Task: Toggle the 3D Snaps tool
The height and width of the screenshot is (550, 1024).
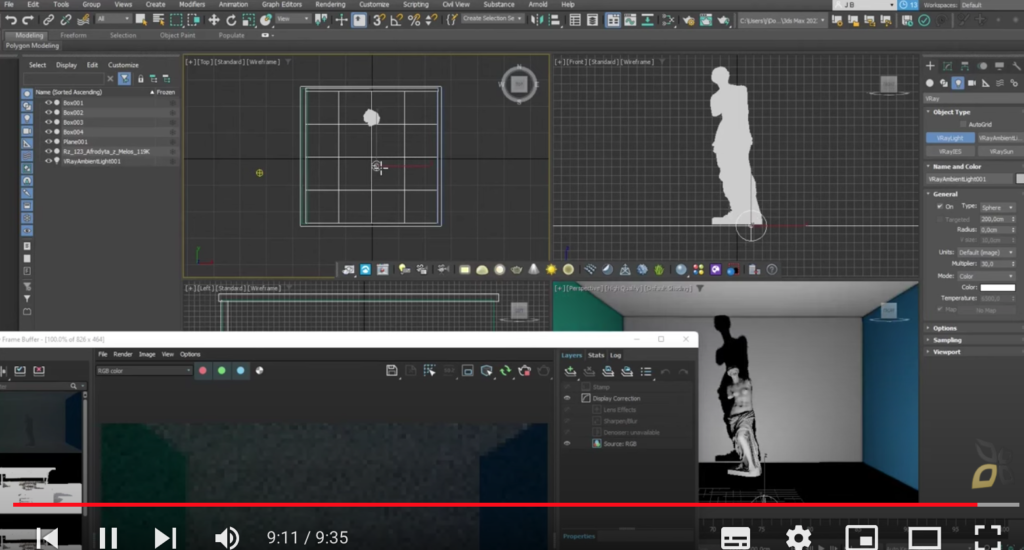Action: (378, 20)
